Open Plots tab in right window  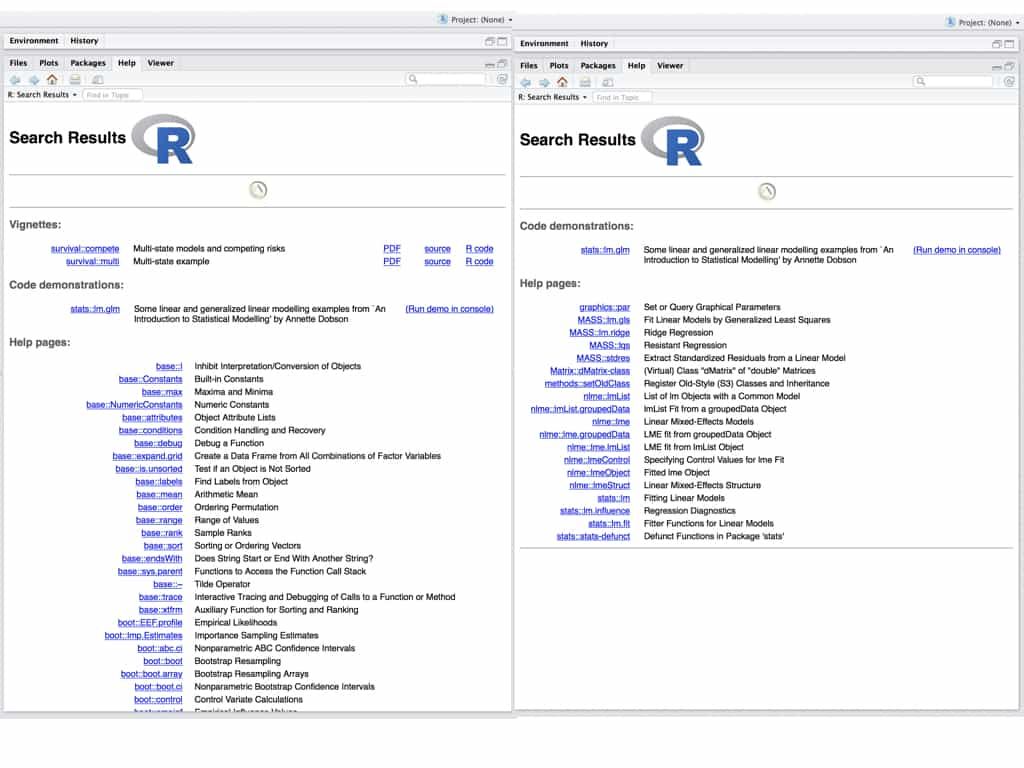[x=558, y=66]
